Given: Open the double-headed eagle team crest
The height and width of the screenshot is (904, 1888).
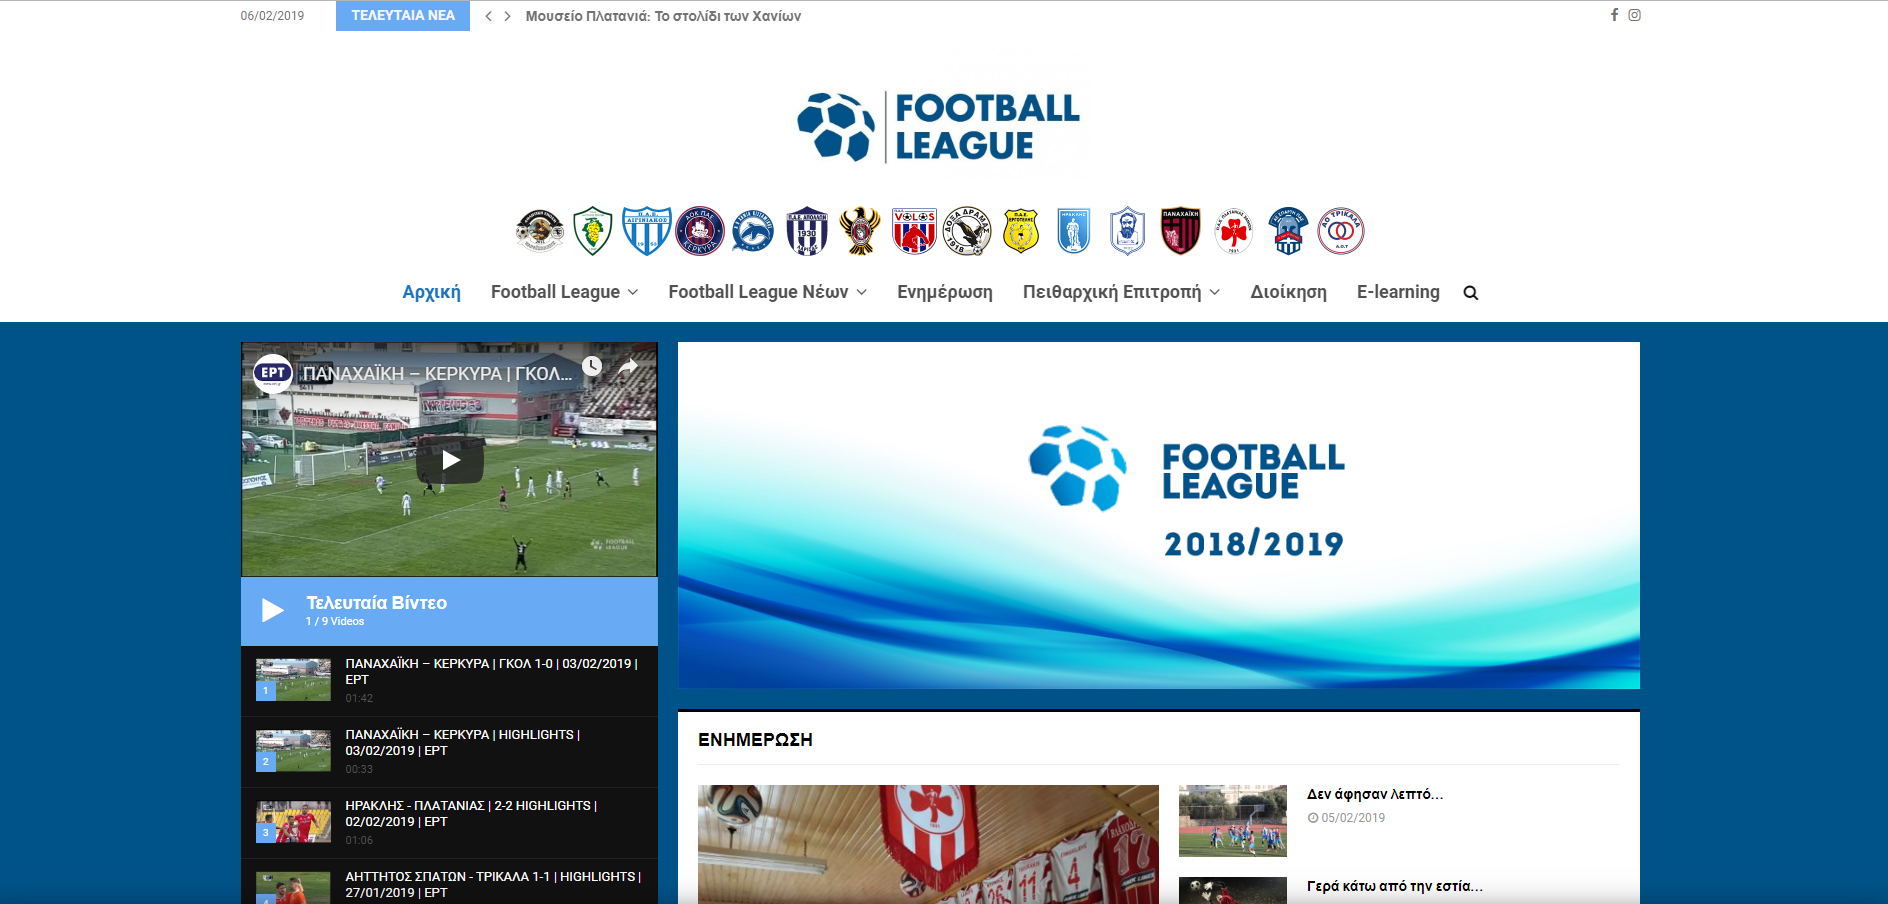Looking at the screenshot, I should (860, 231).
